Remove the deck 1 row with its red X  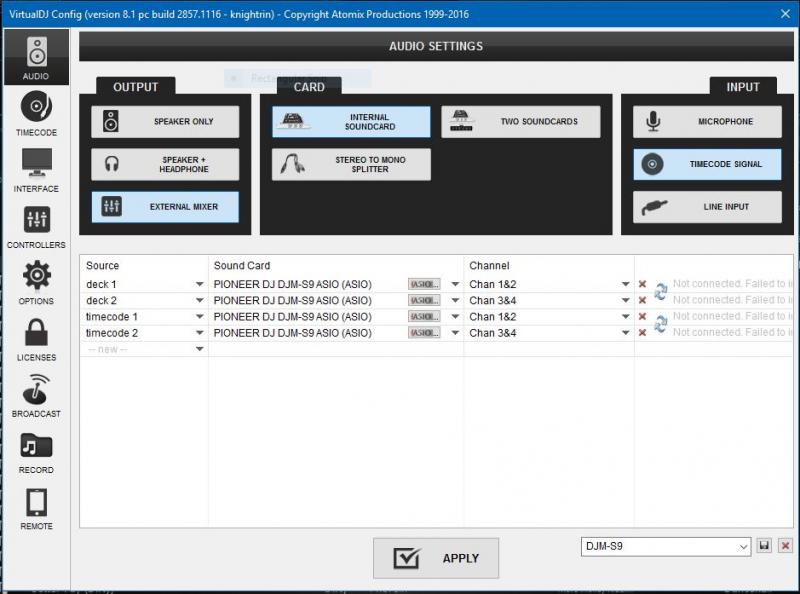(642, 284)
